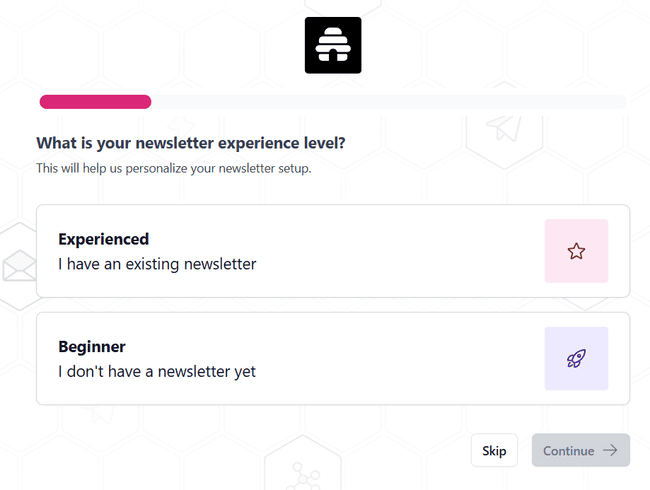The height and width of the screenshot is (490, 650).
Task: Click the faint network nodes icon at bottom
Action: [299, 474]
